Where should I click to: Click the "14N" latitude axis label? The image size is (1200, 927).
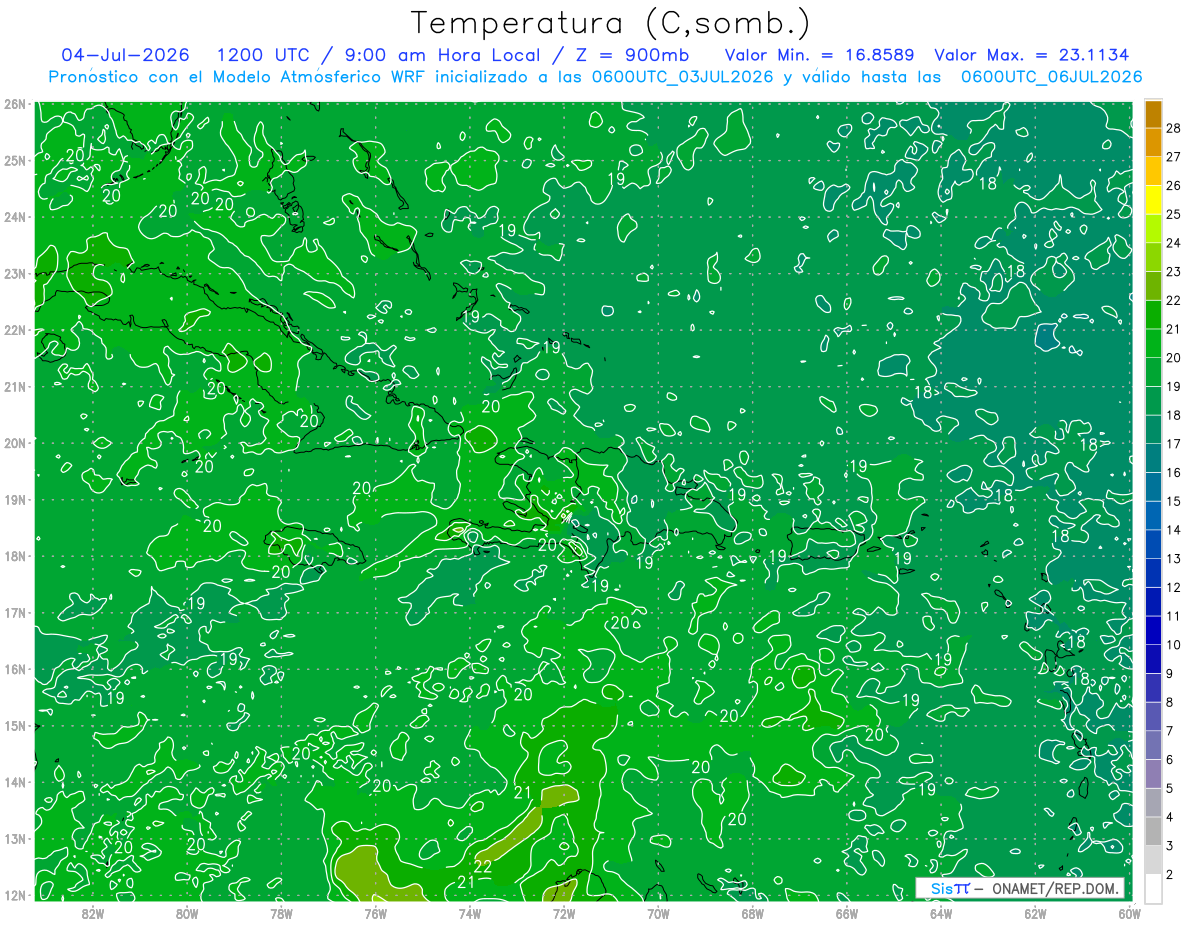(14, 782)
